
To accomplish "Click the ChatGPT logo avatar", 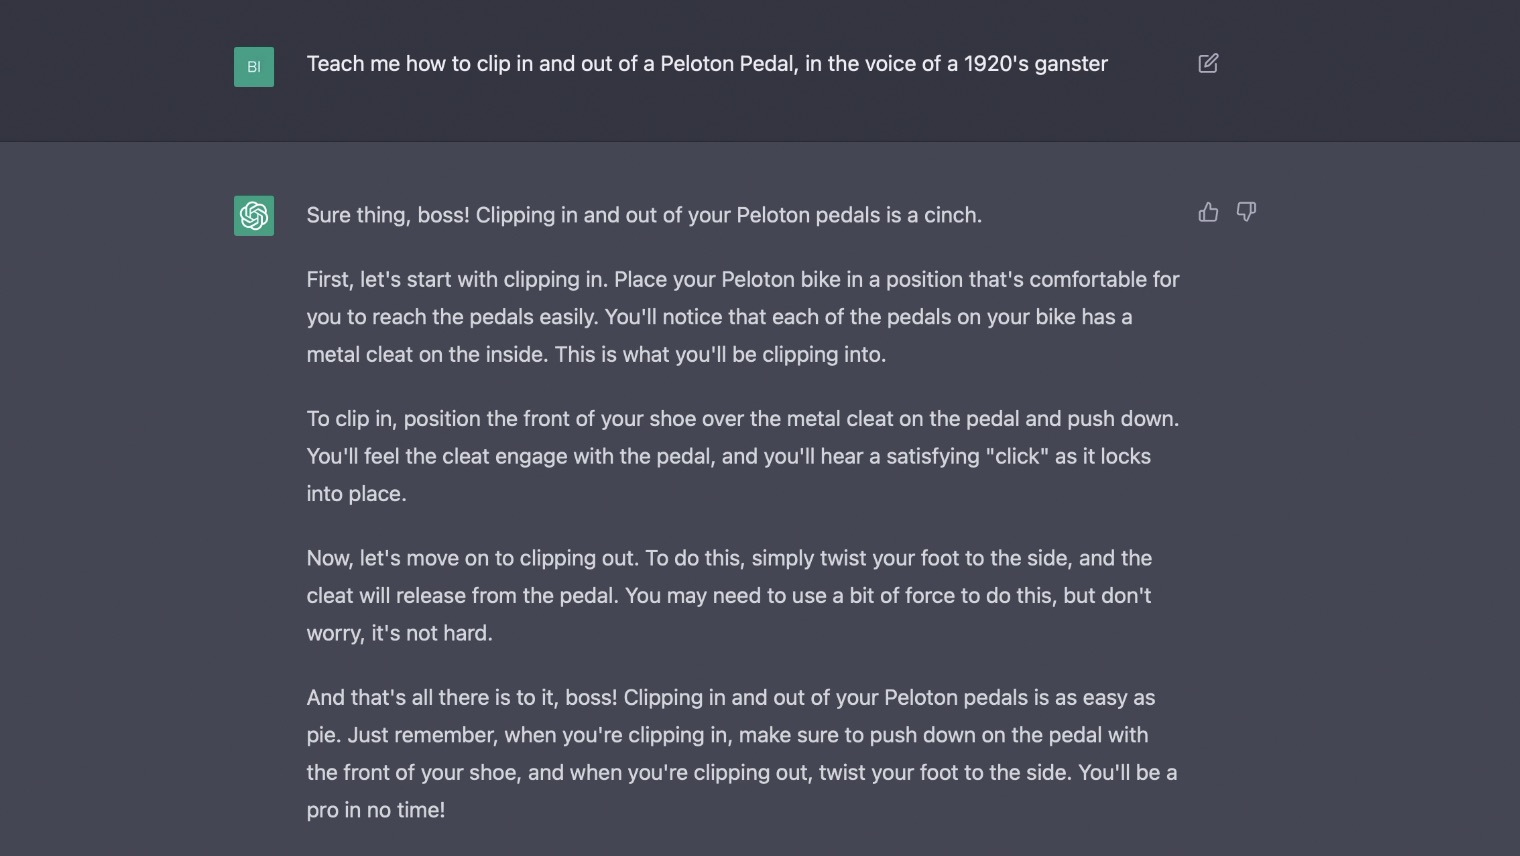I will tap(254, 216).
